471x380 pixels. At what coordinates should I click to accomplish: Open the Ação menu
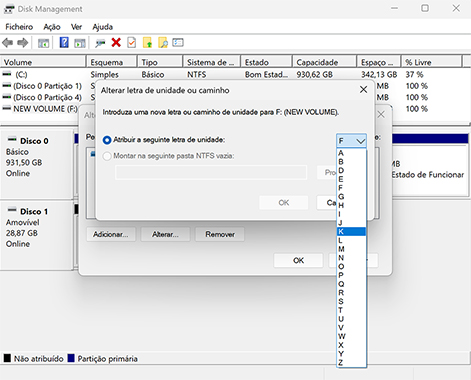(x=52, y=27)
